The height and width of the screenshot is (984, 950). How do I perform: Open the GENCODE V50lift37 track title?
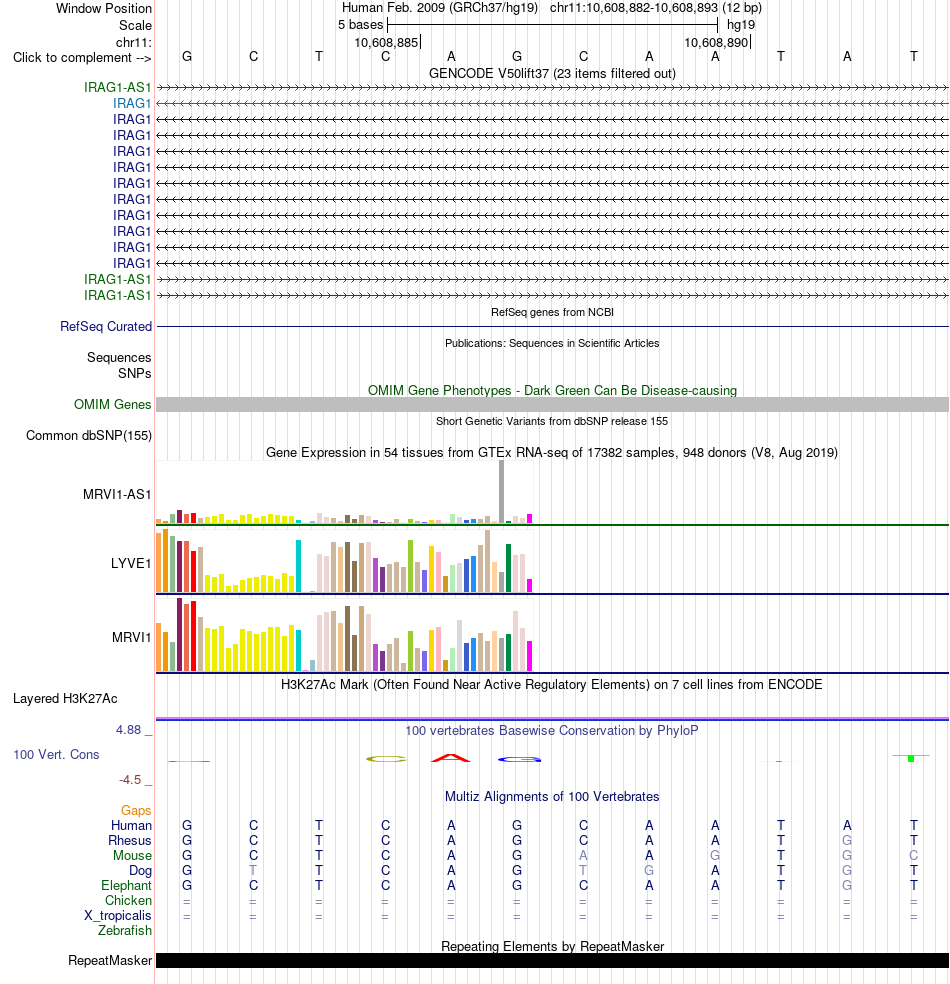[x=552, y=73]
